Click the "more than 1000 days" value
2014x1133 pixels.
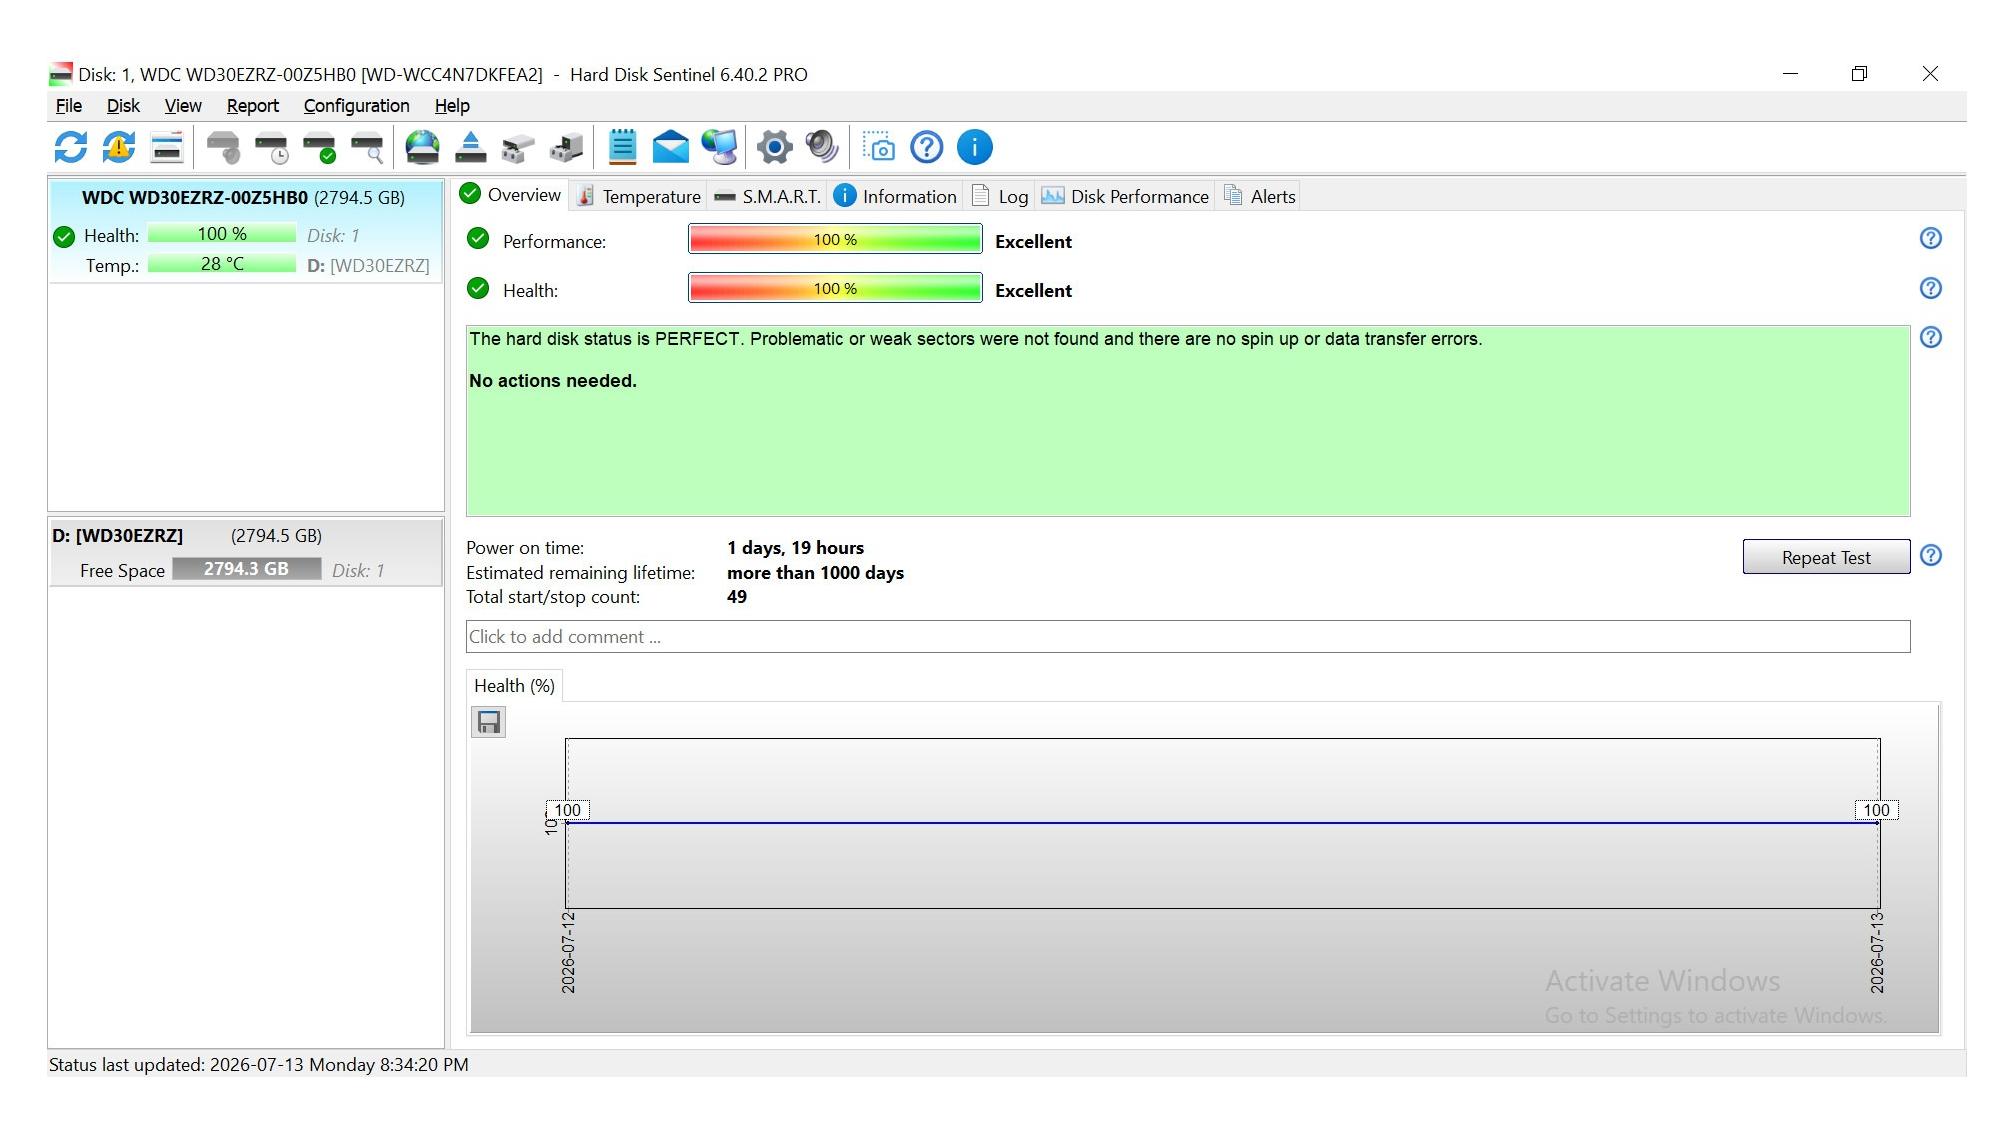click(815, 573)
